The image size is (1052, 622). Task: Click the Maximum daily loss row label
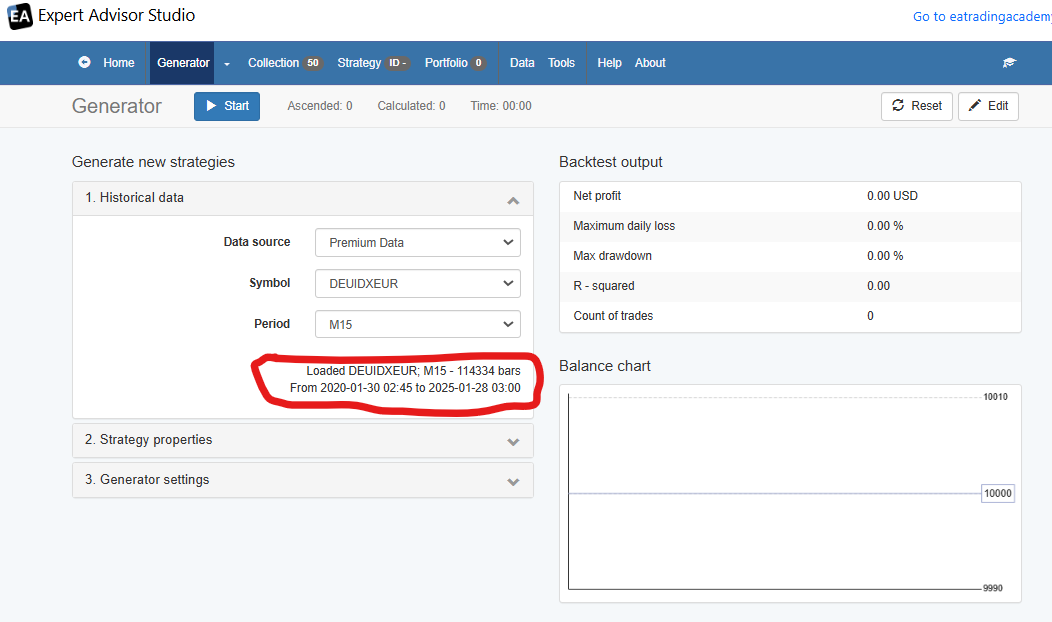click(x=624, y=226)
